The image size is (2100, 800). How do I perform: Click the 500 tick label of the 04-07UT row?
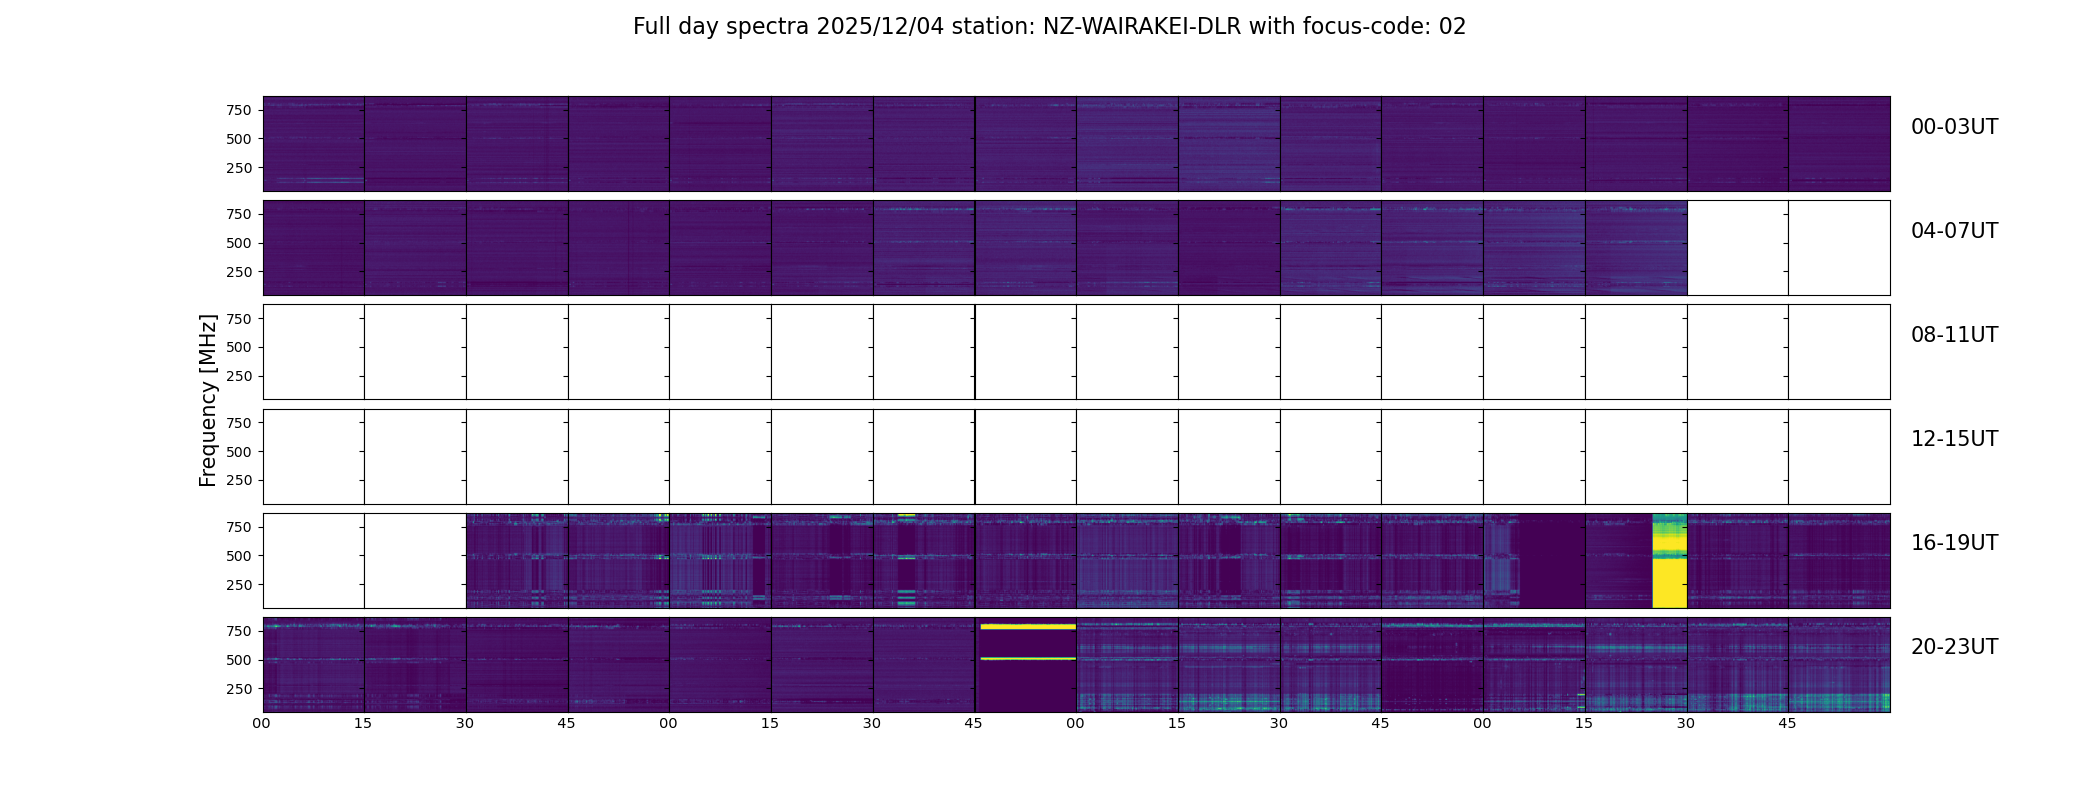tap(239, 243)
